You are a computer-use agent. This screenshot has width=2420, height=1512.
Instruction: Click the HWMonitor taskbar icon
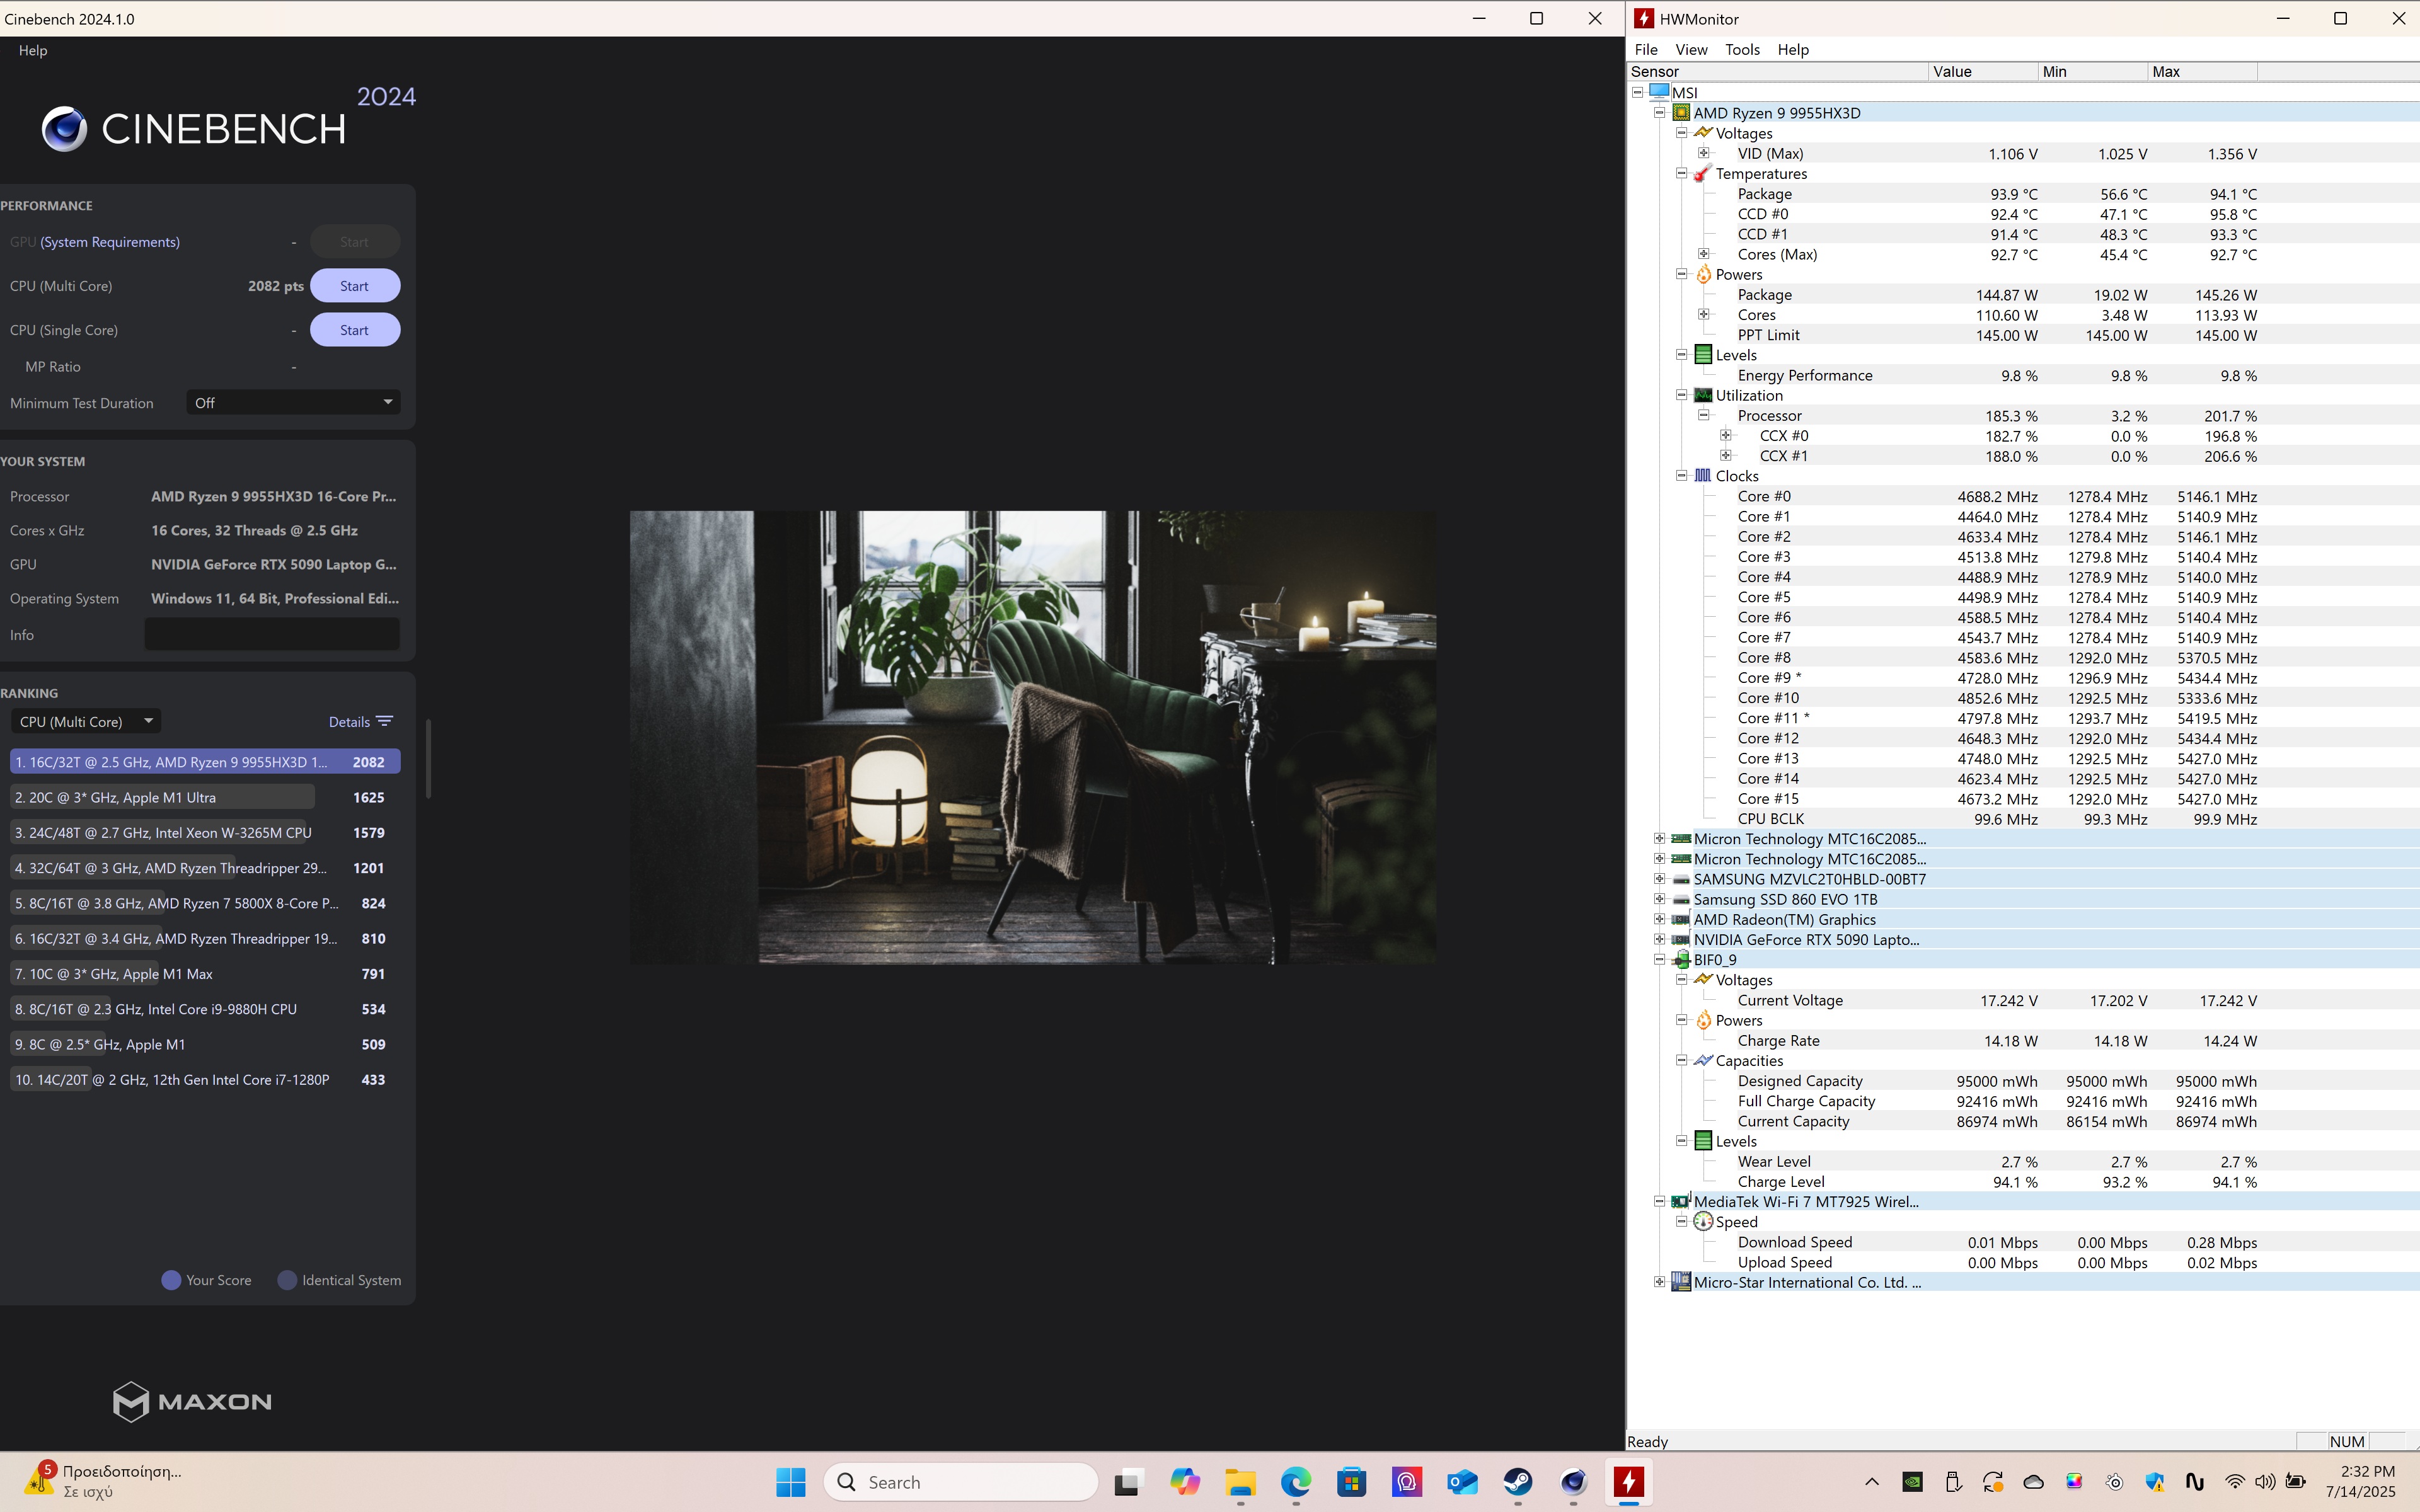[1628, 1481]
